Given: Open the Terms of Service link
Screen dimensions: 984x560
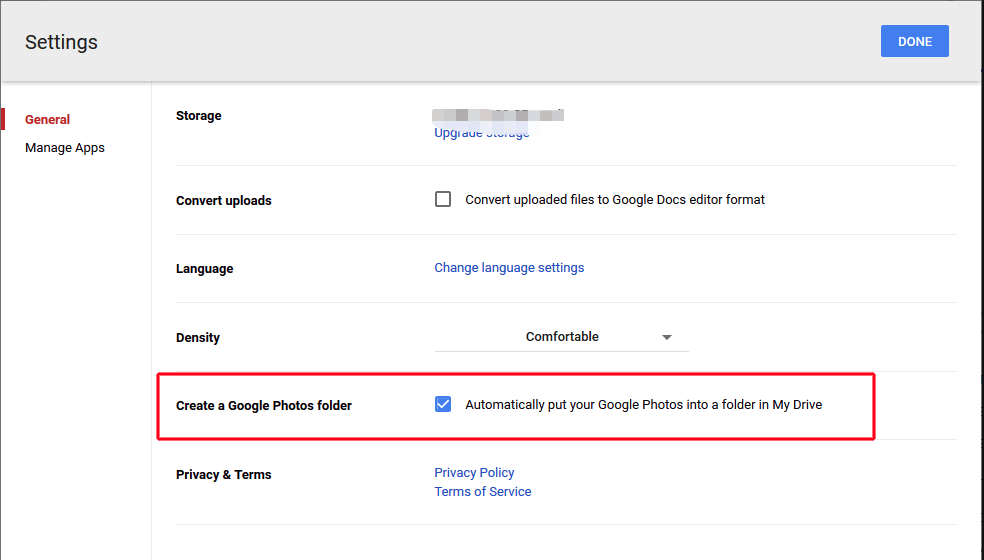Looking at the screenshot, I should (482, 491).
